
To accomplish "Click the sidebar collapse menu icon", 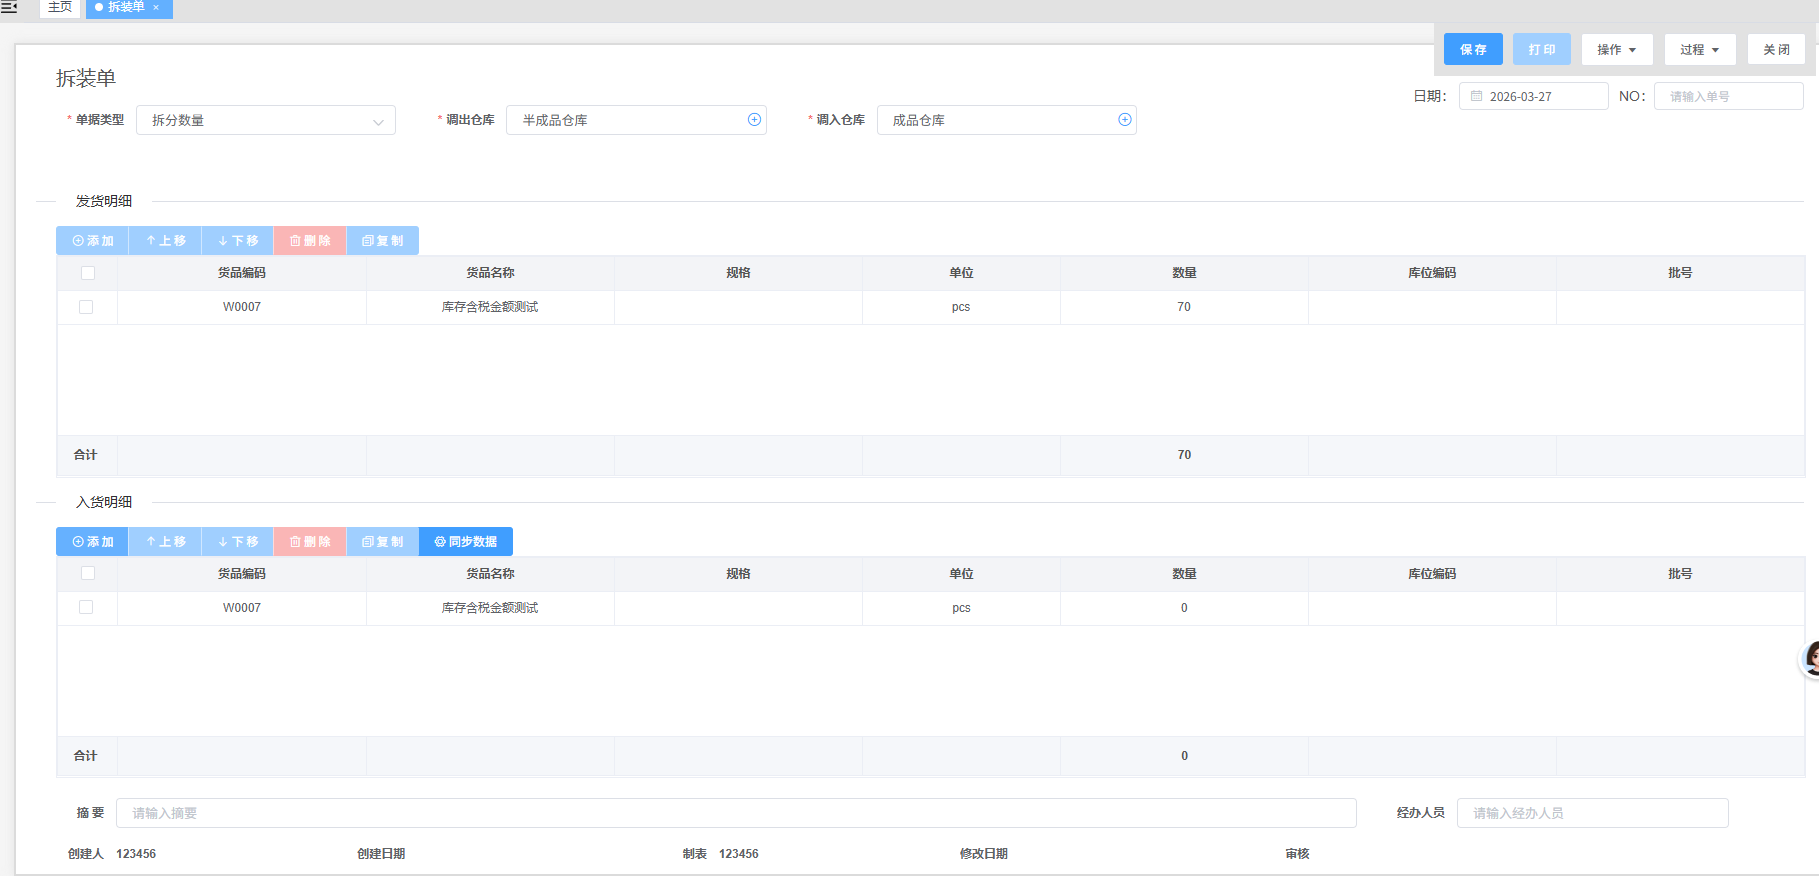I will coord(9,7).
